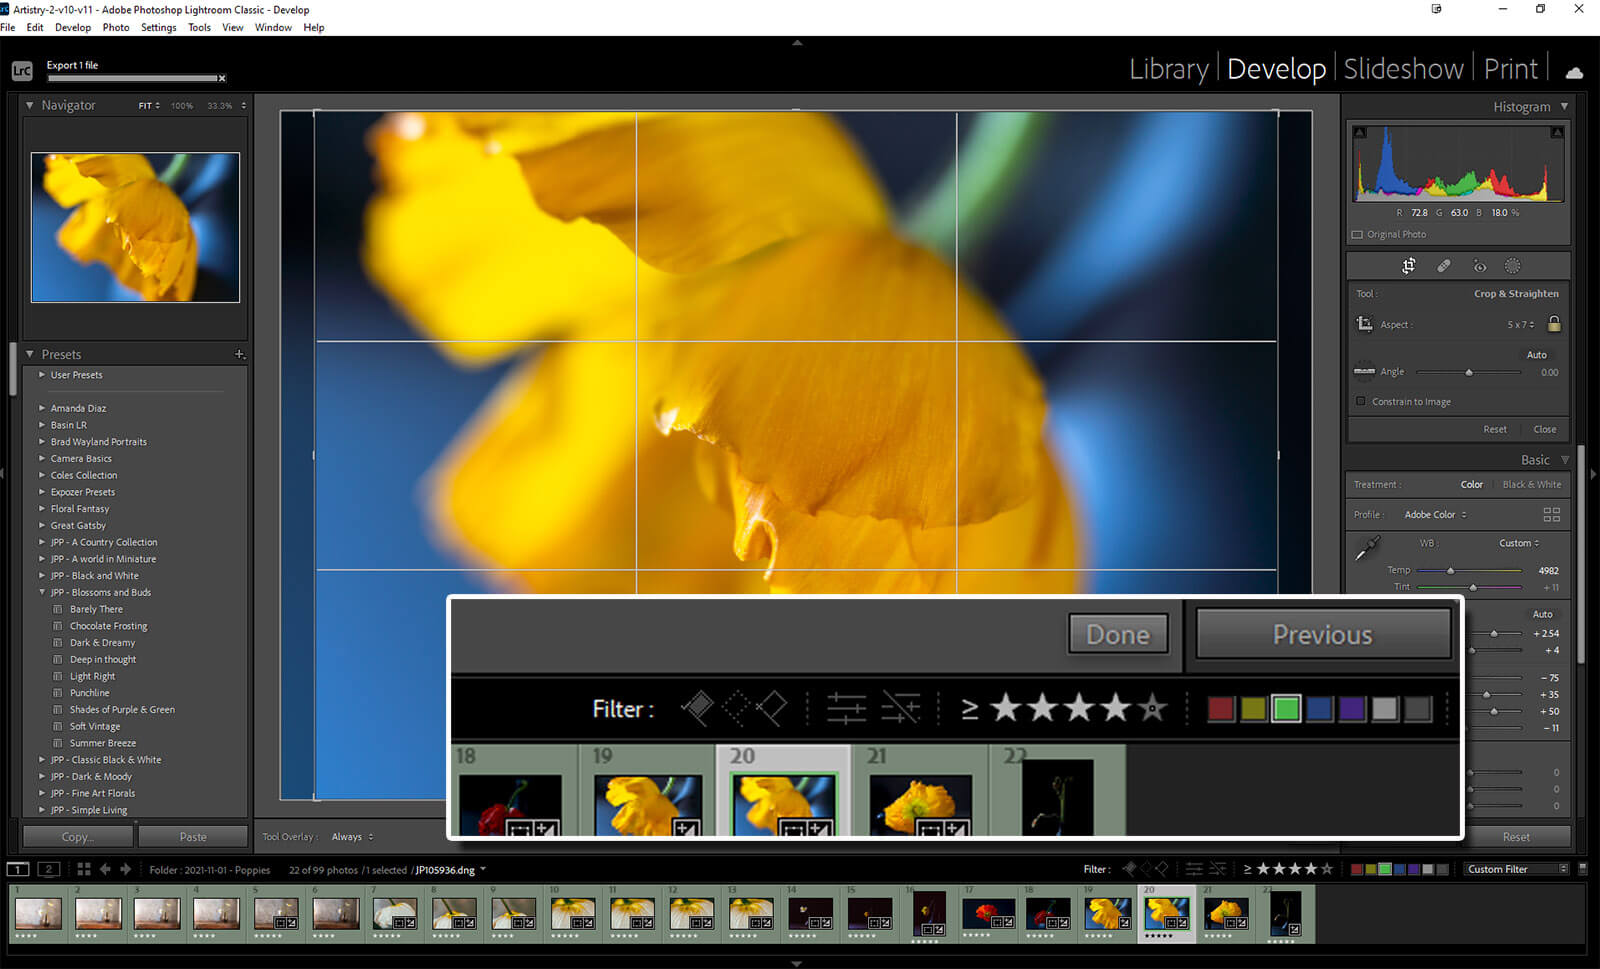Viewport: 1600px width, 969px height.
Task: Expand the Floral Fantasy preset group
Action: click(x=42, y=509)
